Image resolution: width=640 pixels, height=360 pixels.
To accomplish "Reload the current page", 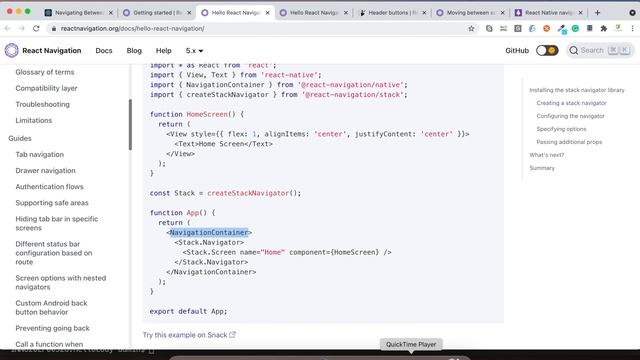I will coord(36,29).
